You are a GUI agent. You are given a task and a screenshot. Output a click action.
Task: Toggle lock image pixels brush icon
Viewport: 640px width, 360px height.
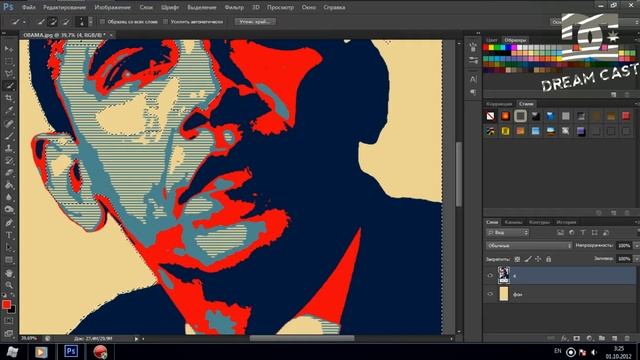tap(528, 259)
